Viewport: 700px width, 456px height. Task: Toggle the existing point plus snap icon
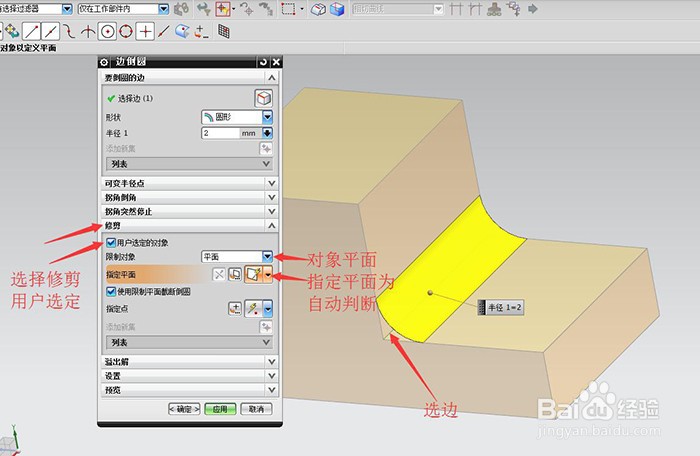point(145,32)
